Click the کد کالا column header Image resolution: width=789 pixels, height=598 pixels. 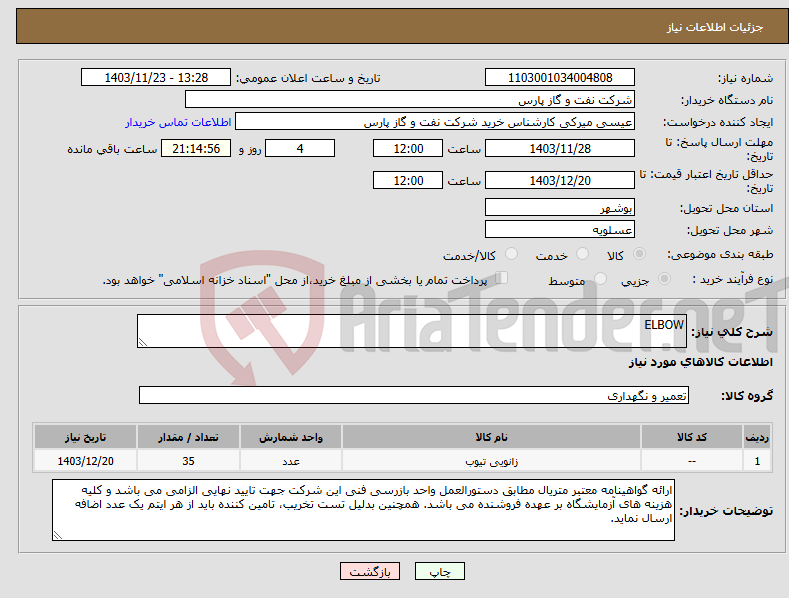[692, 437]
